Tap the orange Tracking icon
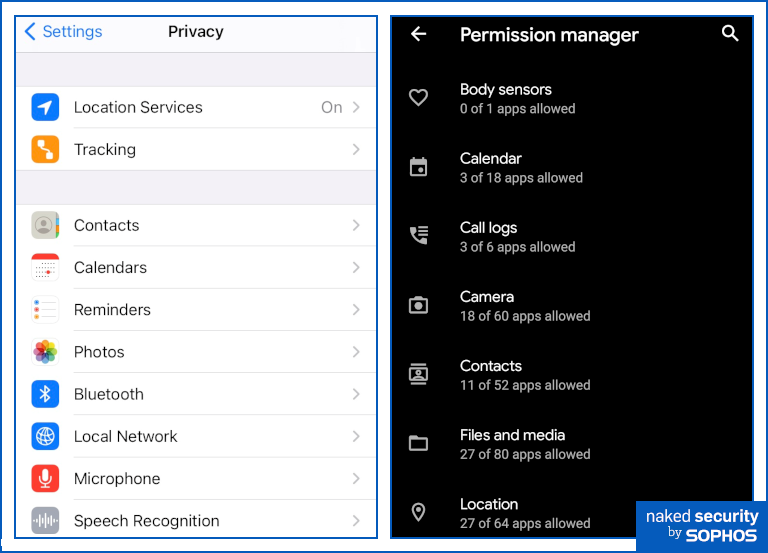The width and height of the screenshot is (768, 553). (x=45, y=149)
